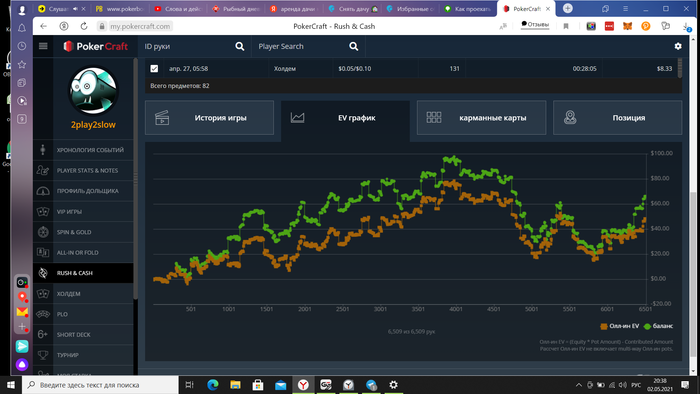Open Short Deck section
700x394 pixels.
pyautogui.click(x=83, y=335)
